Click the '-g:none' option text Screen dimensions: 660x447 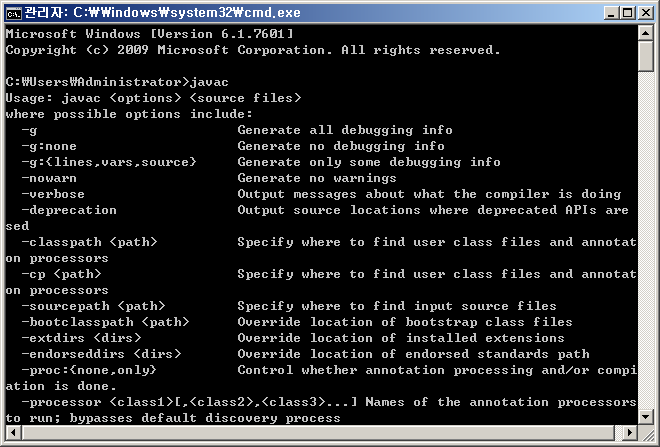49,146
